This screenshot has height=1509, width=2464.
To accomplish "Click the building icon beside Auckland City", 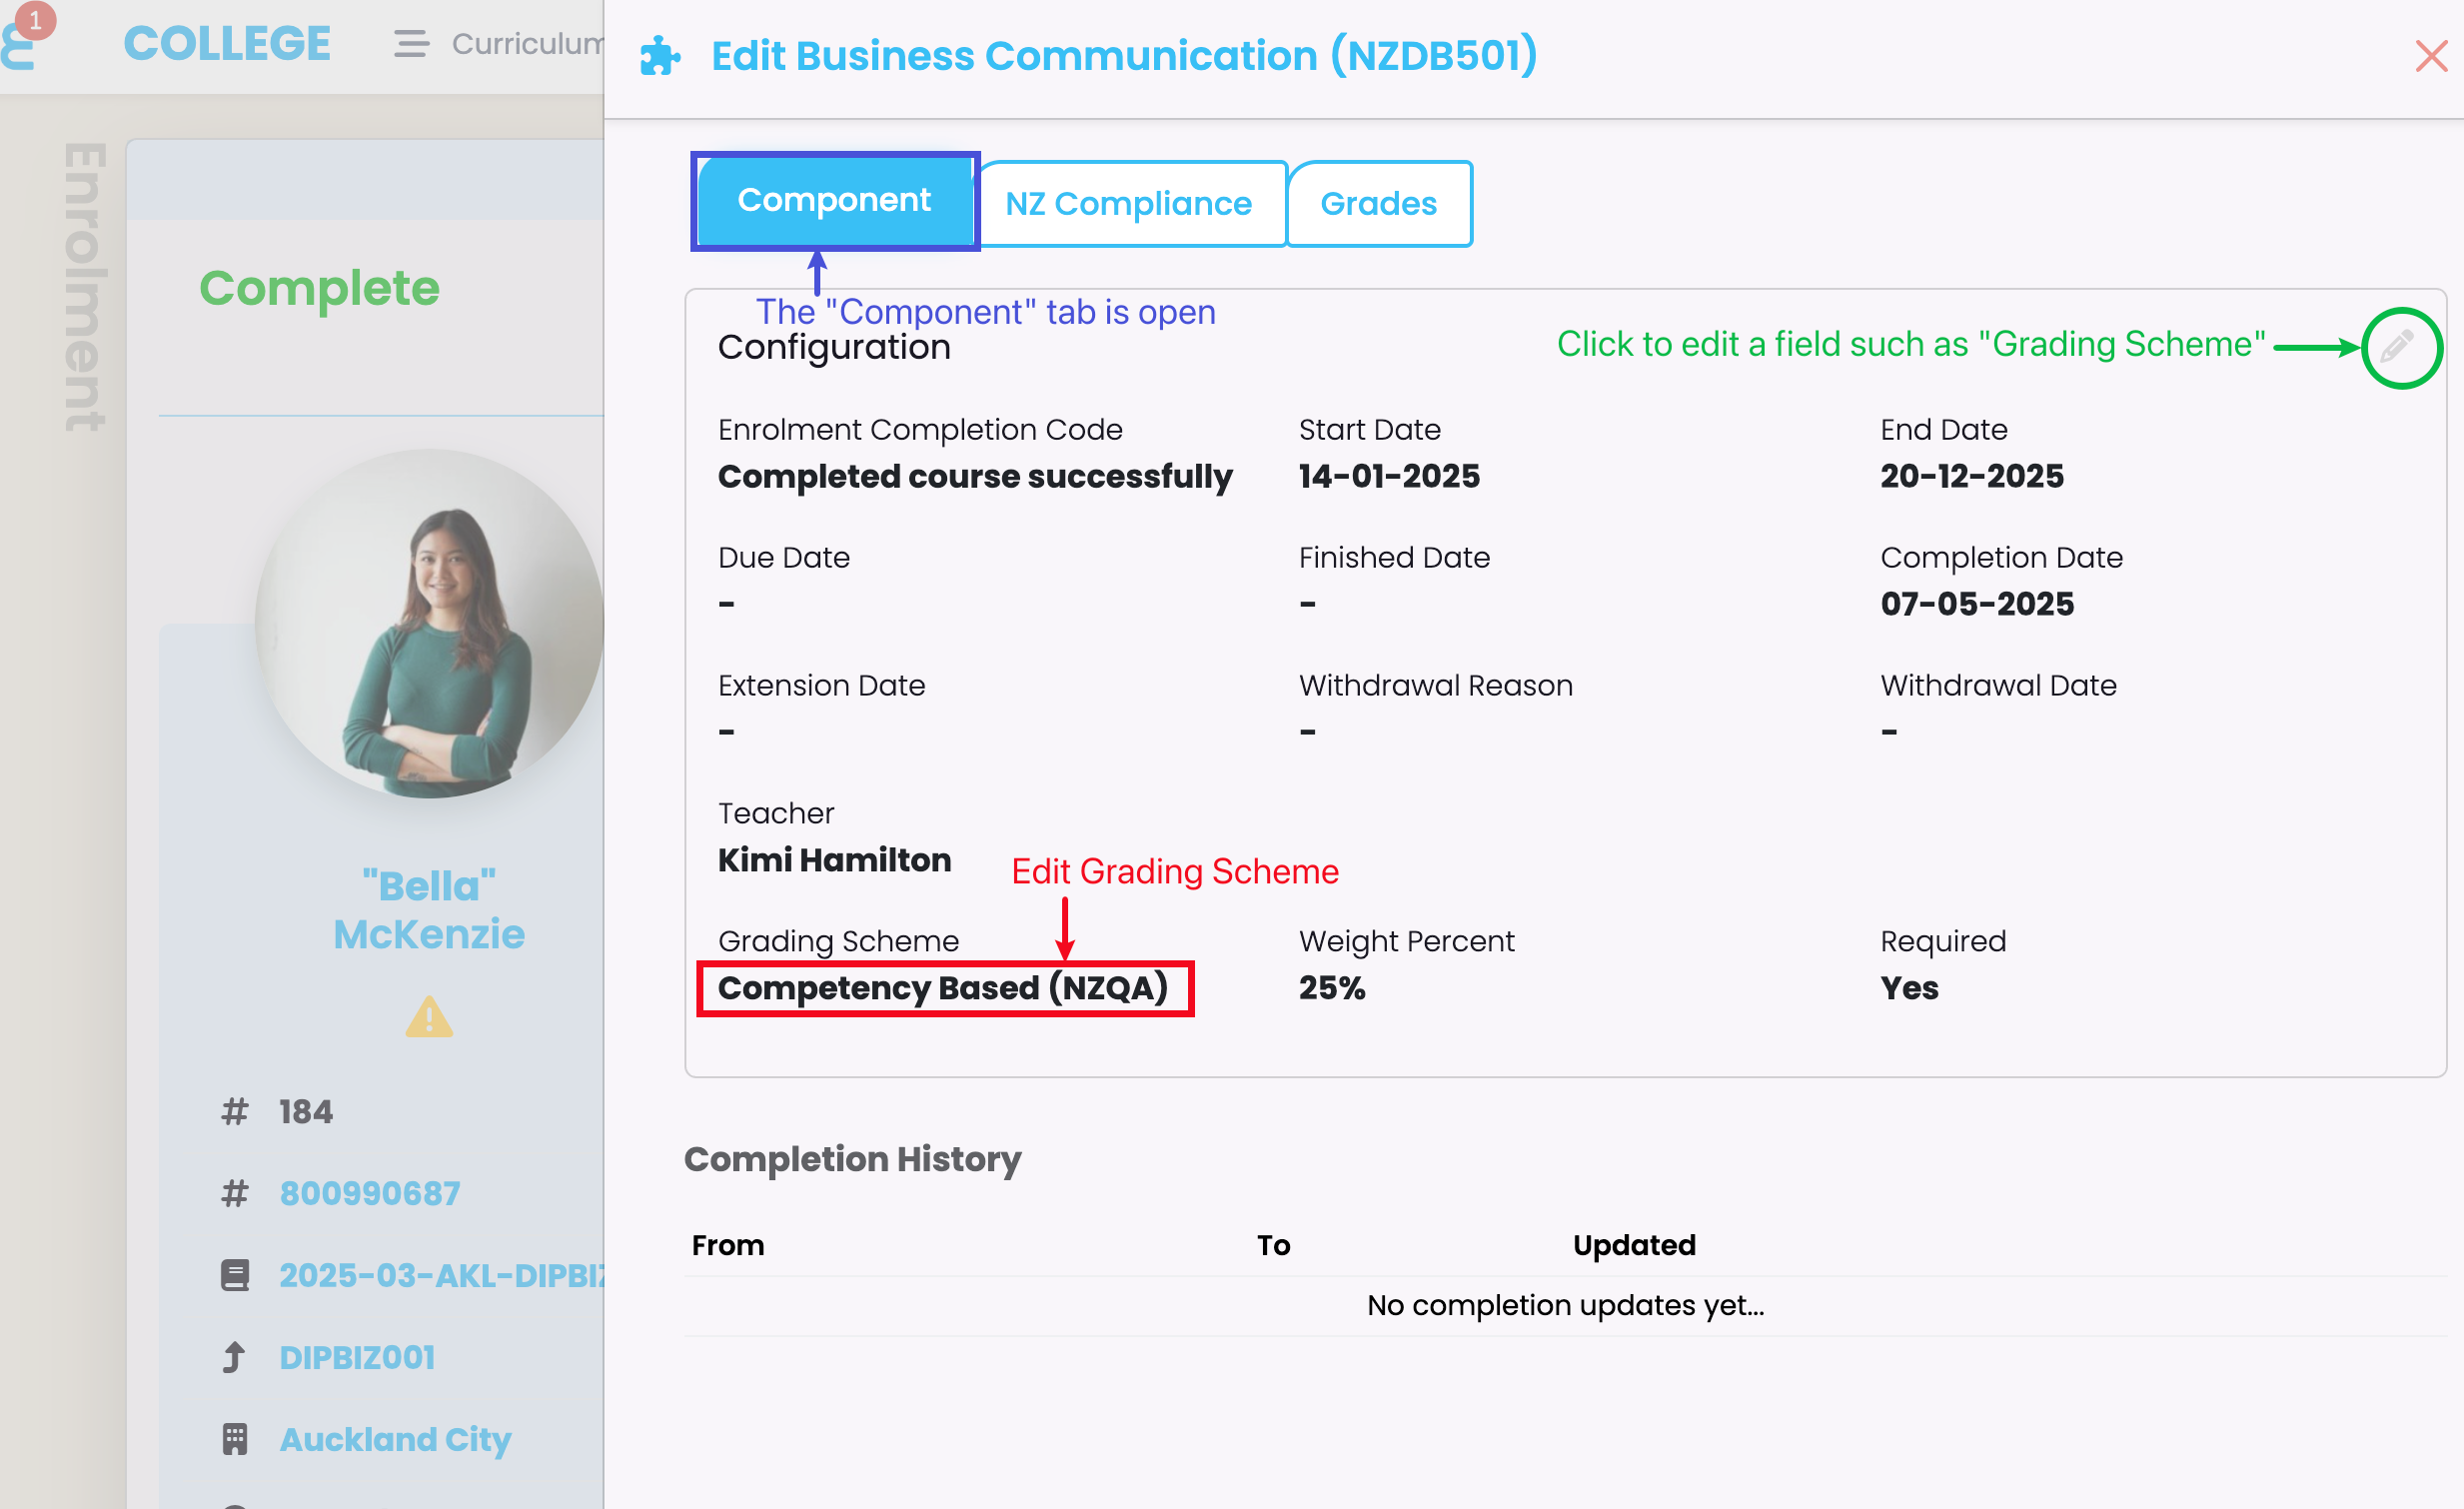I will click(x=235, y=1439).
